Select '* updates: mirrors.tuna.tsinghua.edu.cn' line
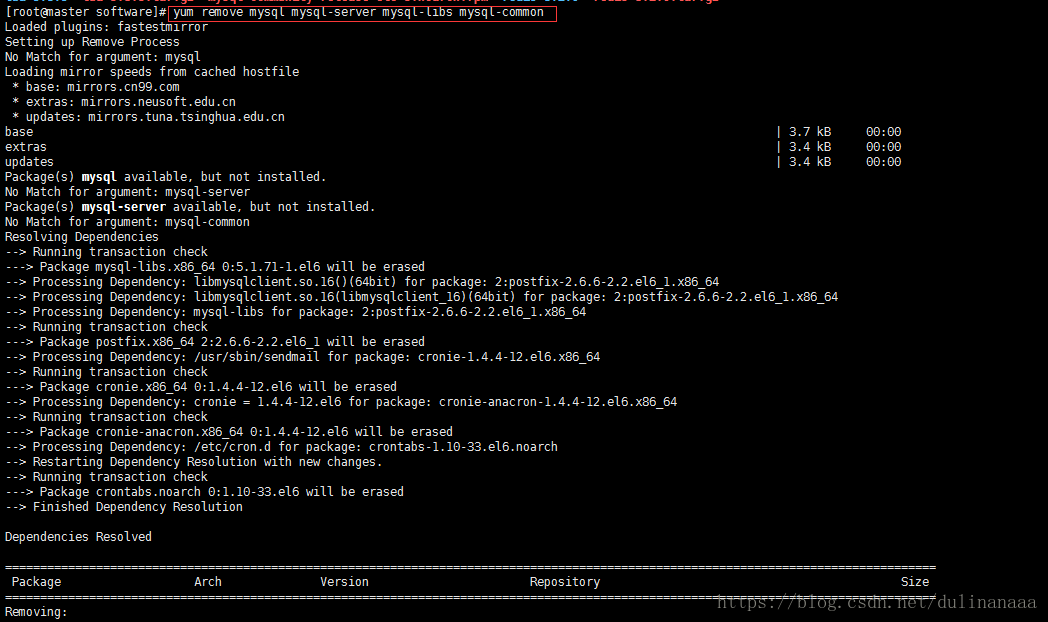1048x622 pixels. pos(148,117)
